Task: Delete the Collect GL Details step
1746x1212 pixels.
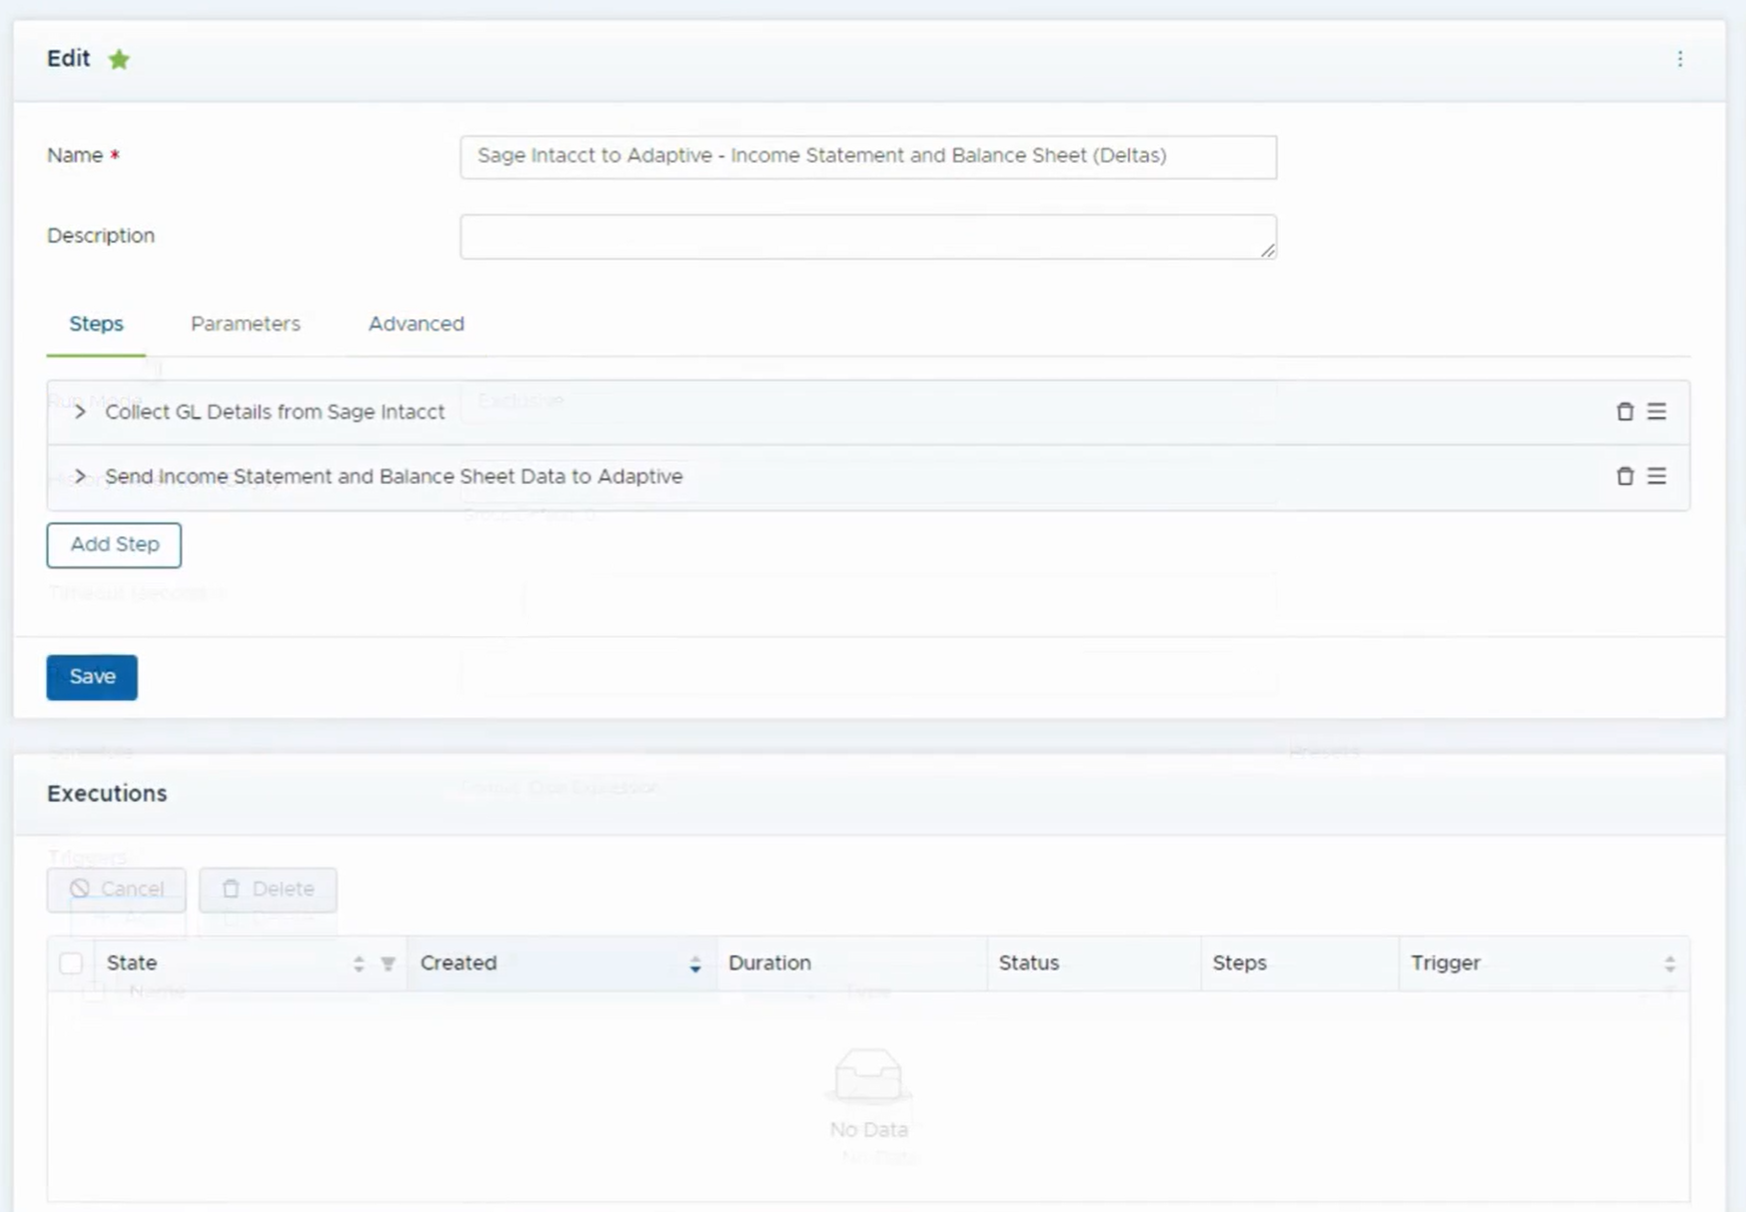Action: [x=1625, y=412]
